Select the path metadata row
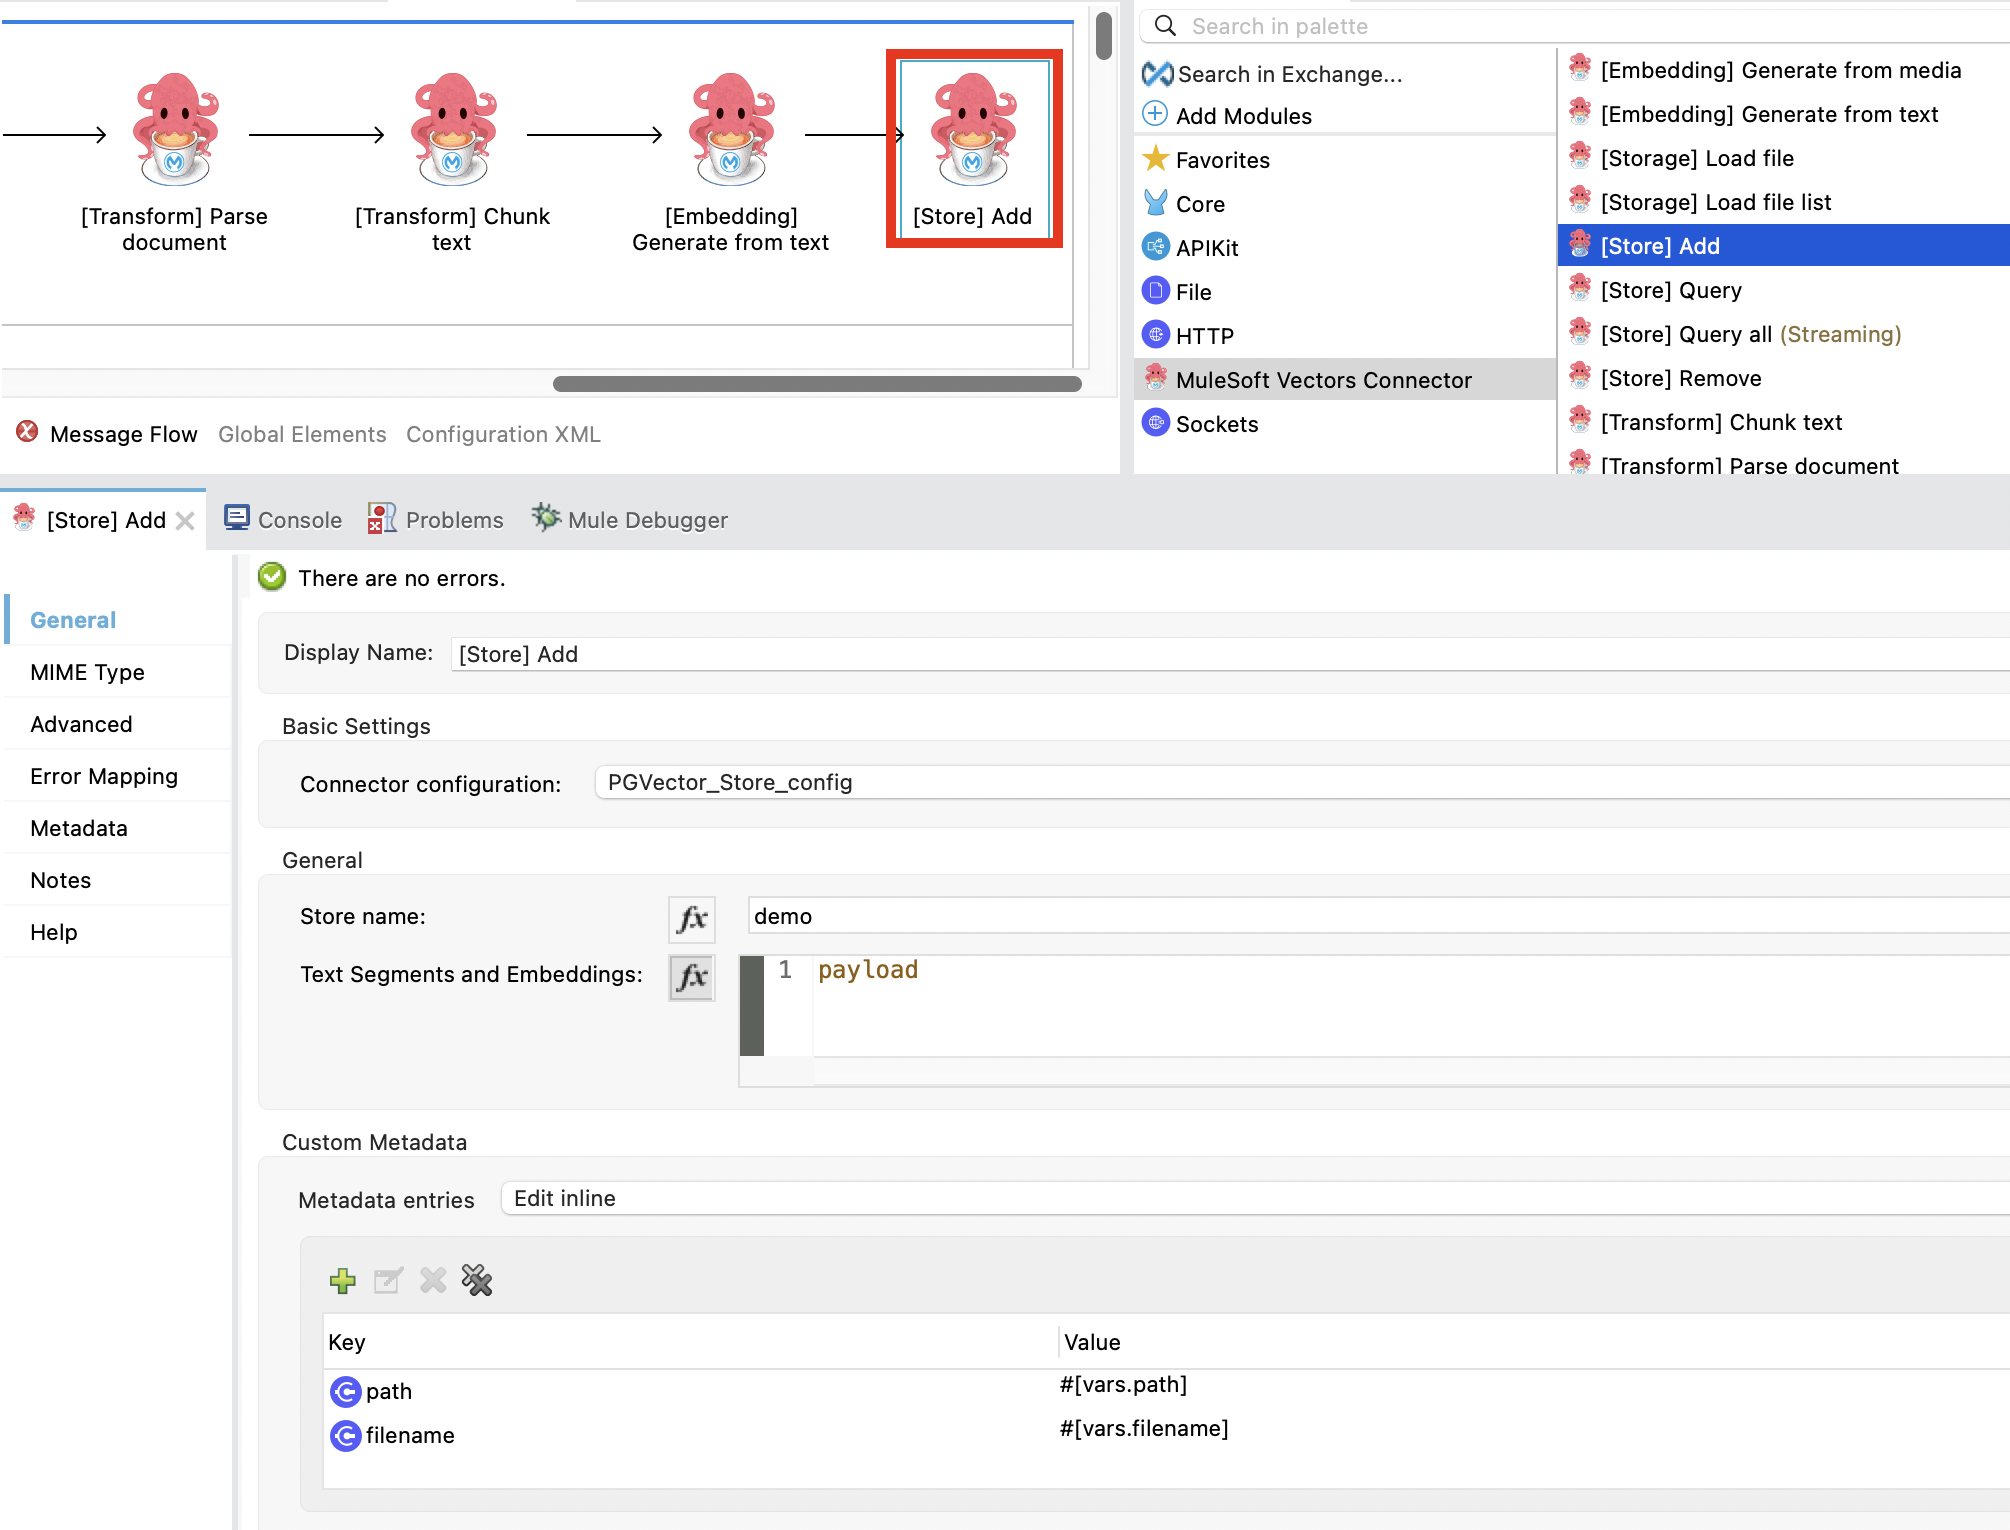Screen dimensions: 2010x1530 point(1166,1391)
